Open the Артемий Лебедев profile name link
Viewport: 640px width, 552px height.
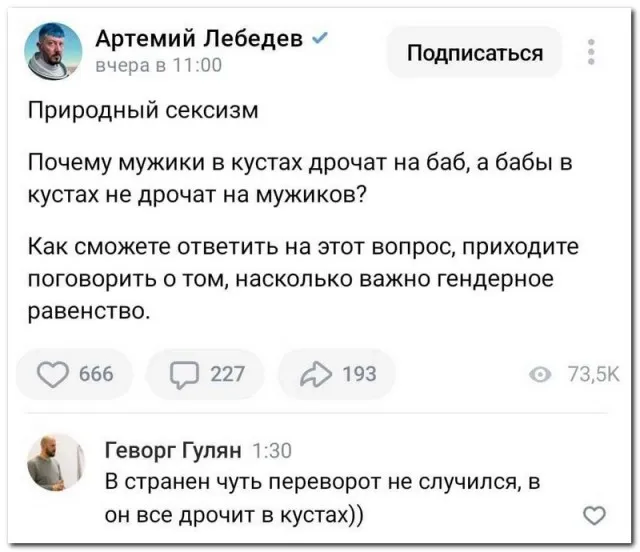(x=200, y=39)
